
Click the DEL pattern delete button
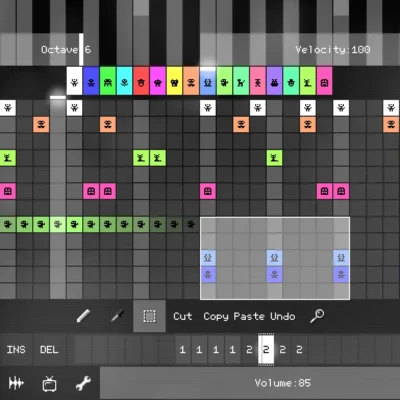[x=49, y=350]
